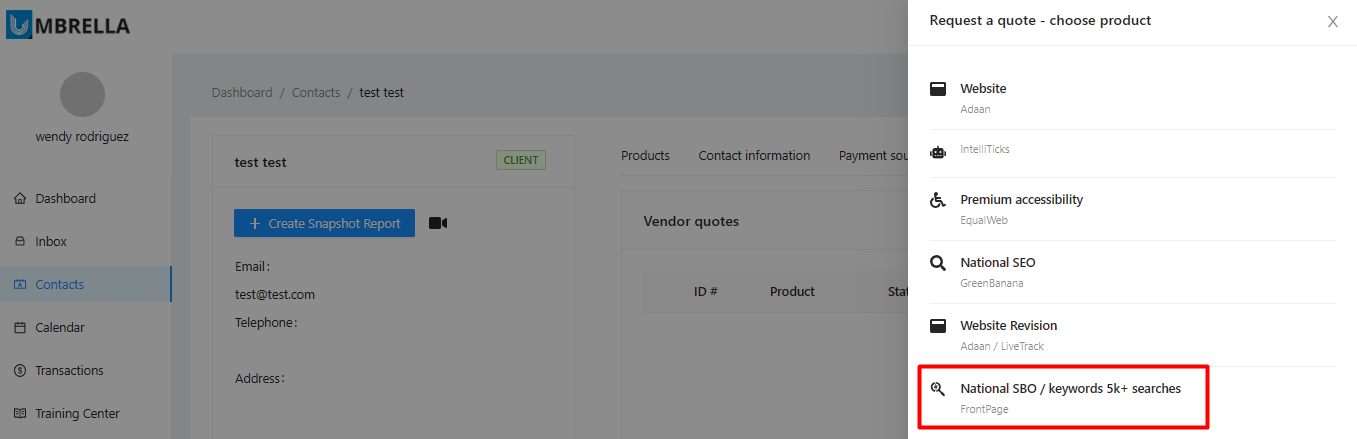The height and width of the screenshot is (439, 1357).
Task: Click the Vendor quotes heading
Action: (691, 221)
